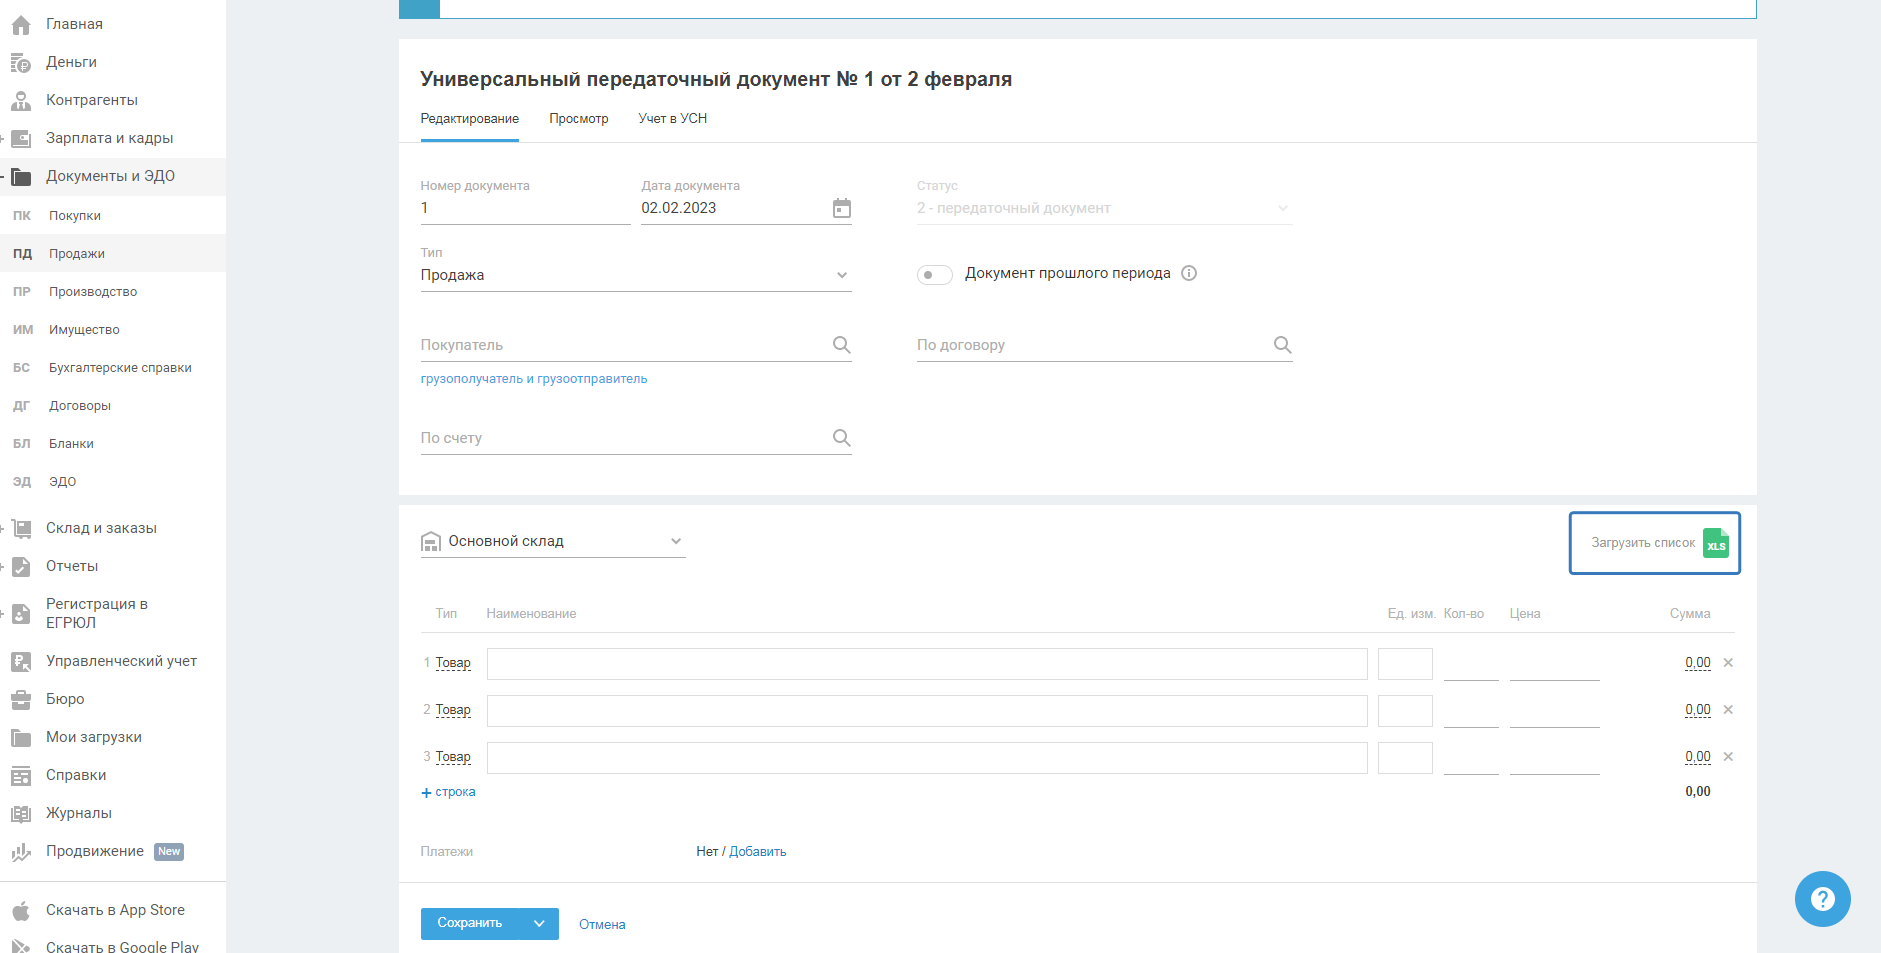Screen dimensions: 1881x953
Task: Switch to the Просмотр tab
Action: [579, 118]
